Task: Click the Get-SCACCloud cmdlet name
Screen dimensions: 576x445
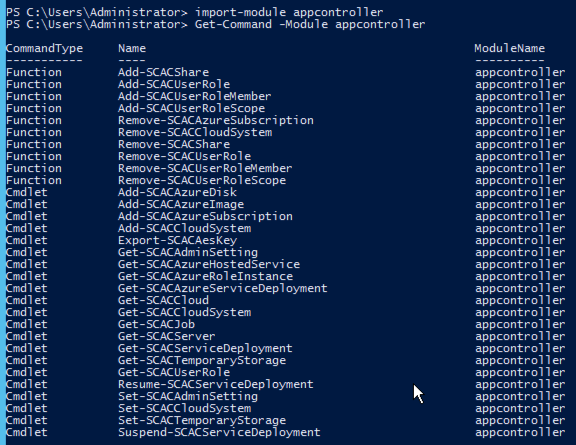Action: pyautogui.click(x=163, y=300)
